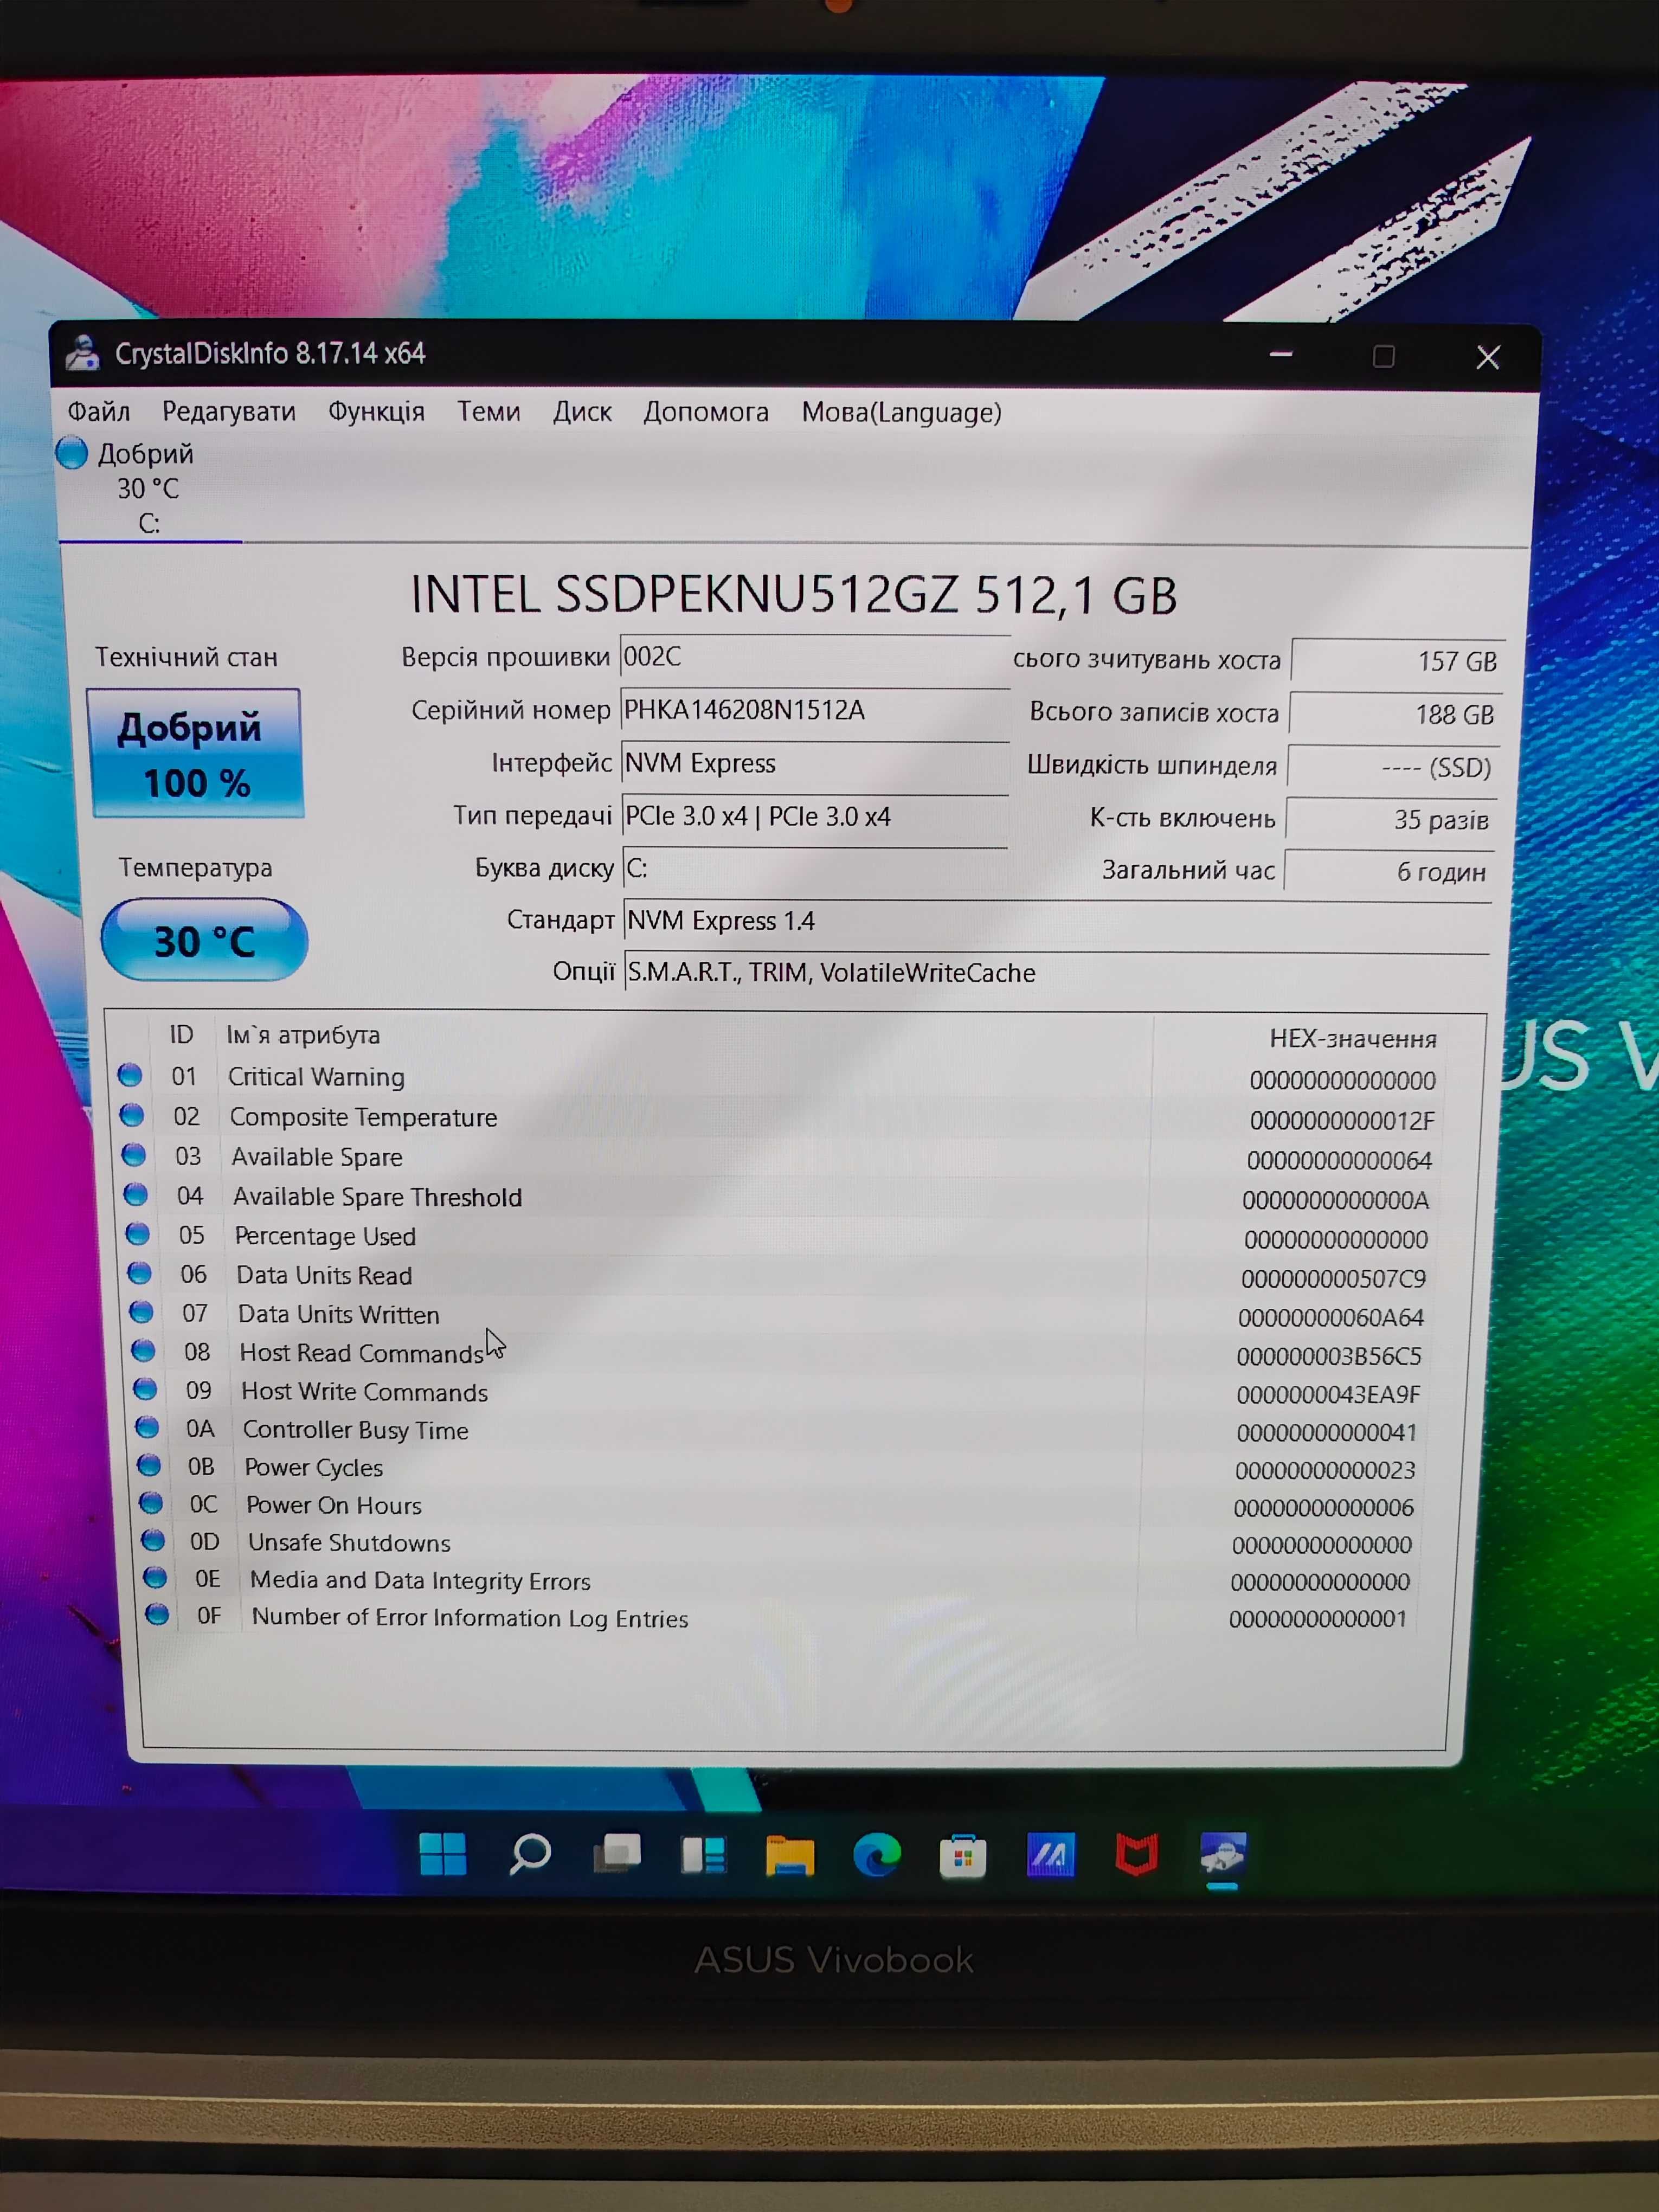Open taskbar Search
Image resolution: width=1659 pixels, height=2212 pixels.
pos(530,1854)
